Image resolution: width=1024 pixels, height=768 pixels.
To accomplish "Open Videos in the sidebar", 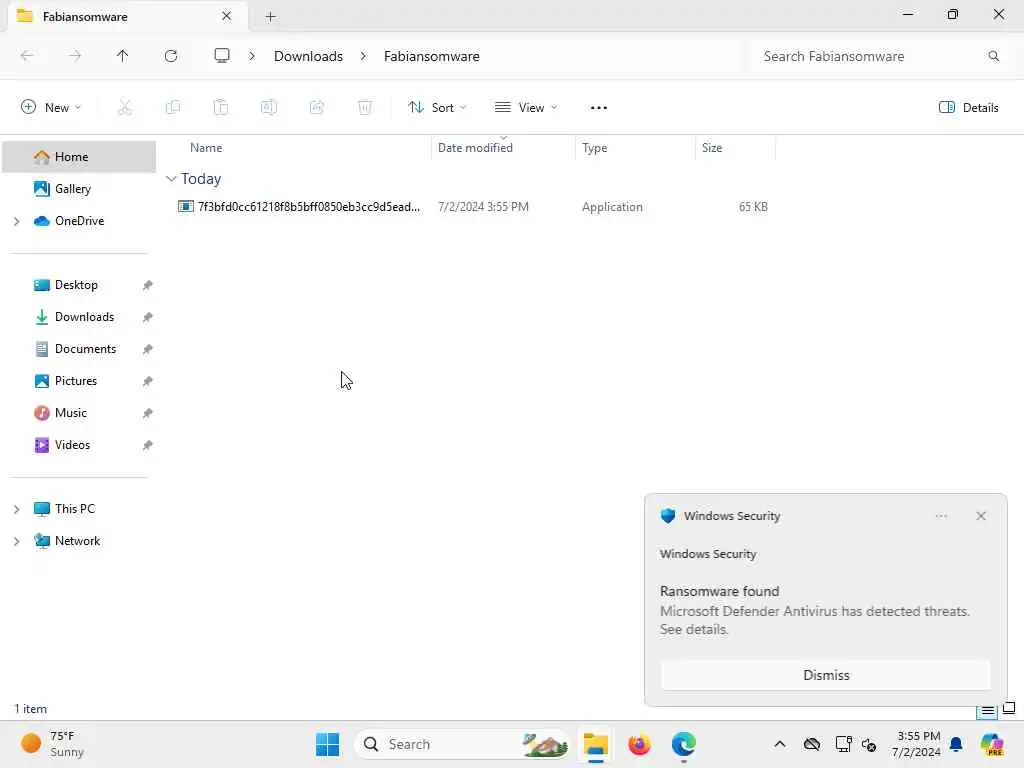I will pos(72,445).
